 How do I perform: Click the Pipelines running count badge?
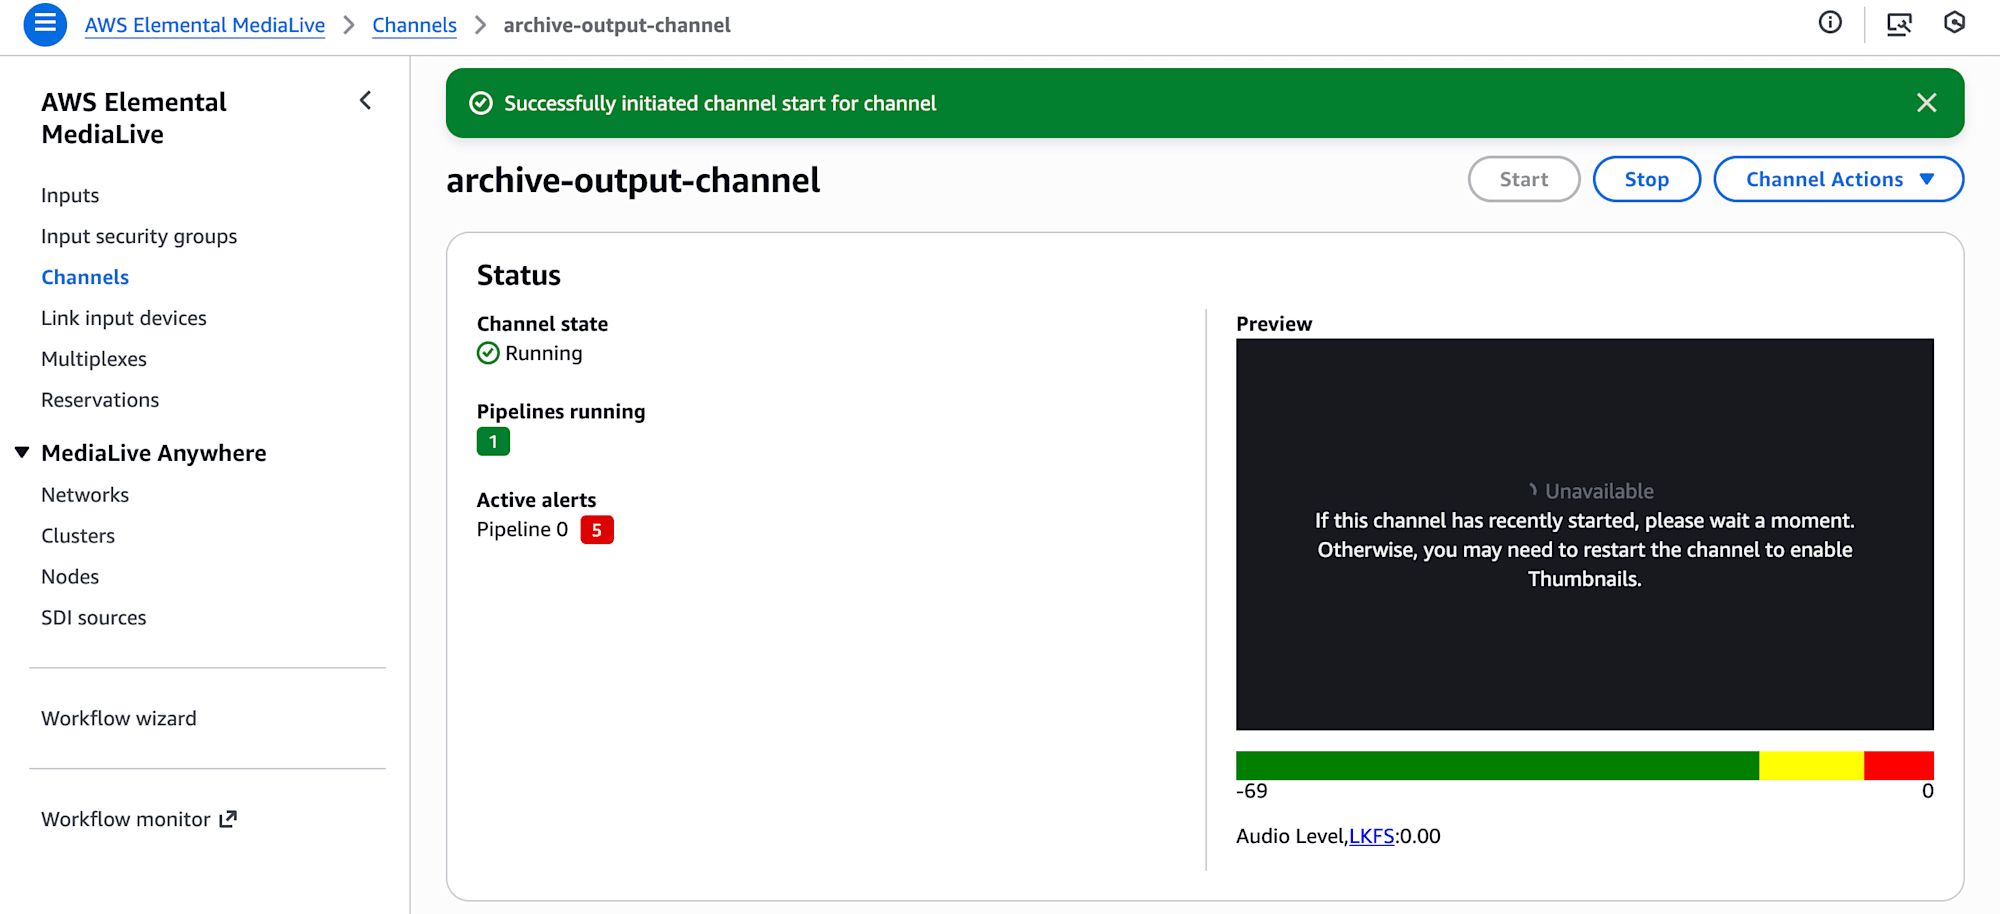click(493, 441)
